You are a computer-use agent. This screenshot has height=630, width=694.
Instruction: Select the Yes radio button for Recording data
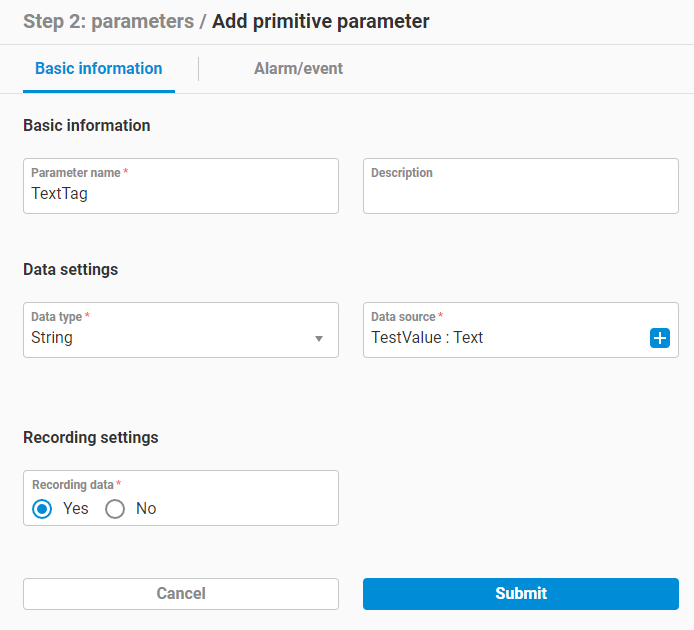(x=42, y=509)
